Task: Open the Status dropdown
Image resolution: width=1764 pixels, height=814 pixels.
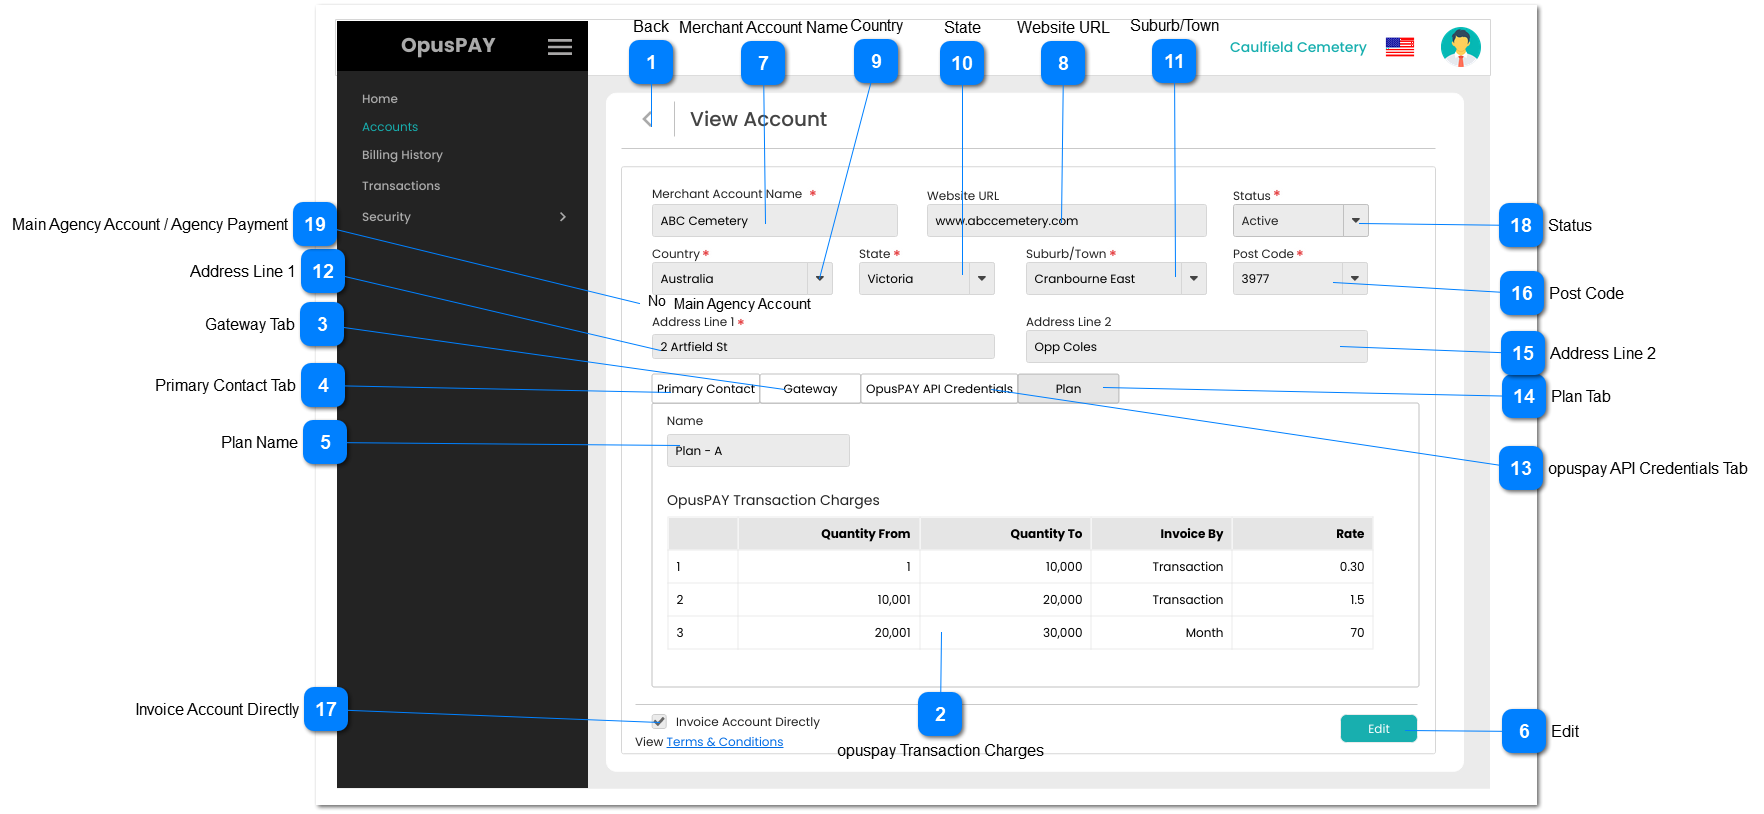Action: point(1356,221)
